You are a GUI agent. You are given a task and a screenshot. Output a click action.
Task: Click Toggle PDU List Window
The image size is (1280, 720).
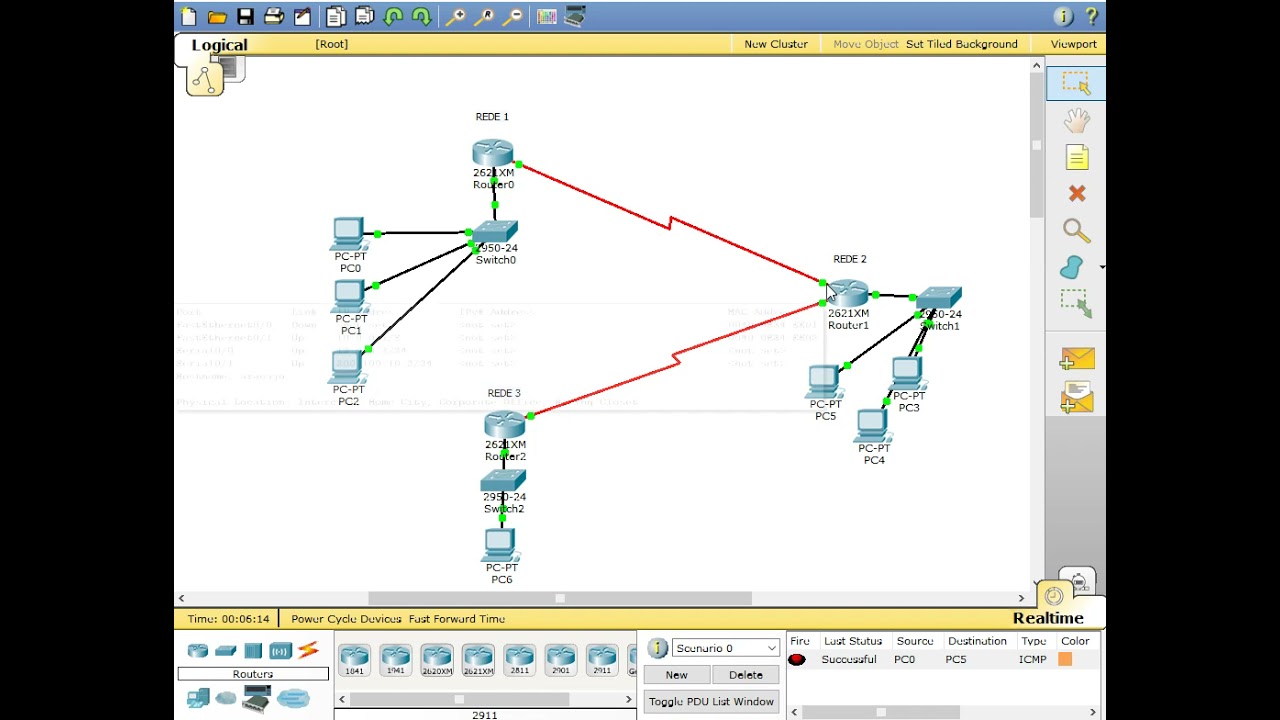point(711,702)
